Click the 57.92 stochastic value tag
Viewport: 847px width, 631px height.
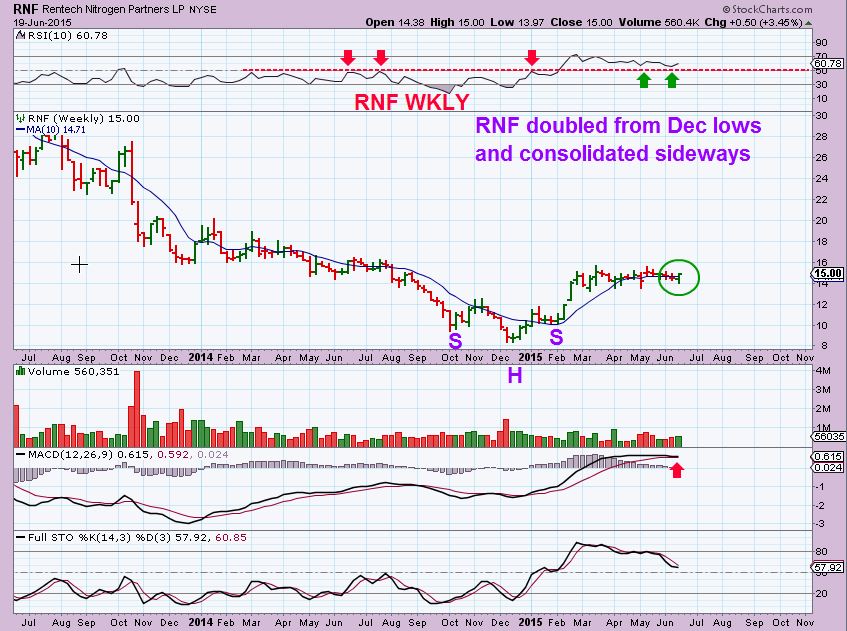[828, 567]
